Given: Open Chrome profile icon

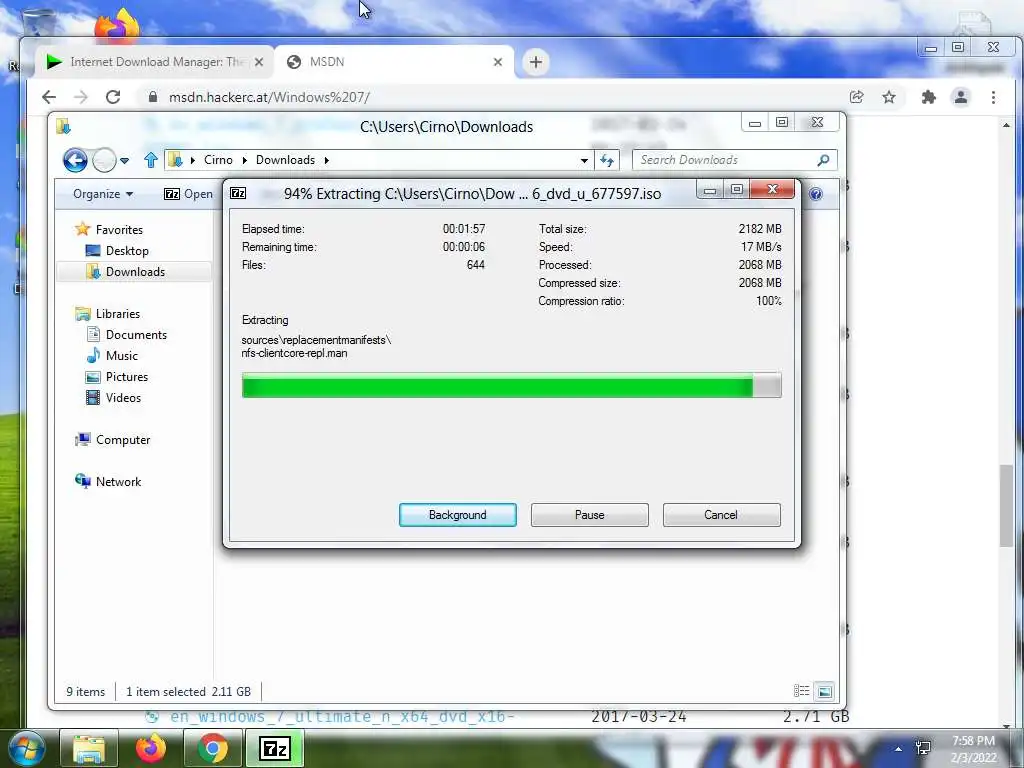Looking at the screenshot, I should (961, 97).
